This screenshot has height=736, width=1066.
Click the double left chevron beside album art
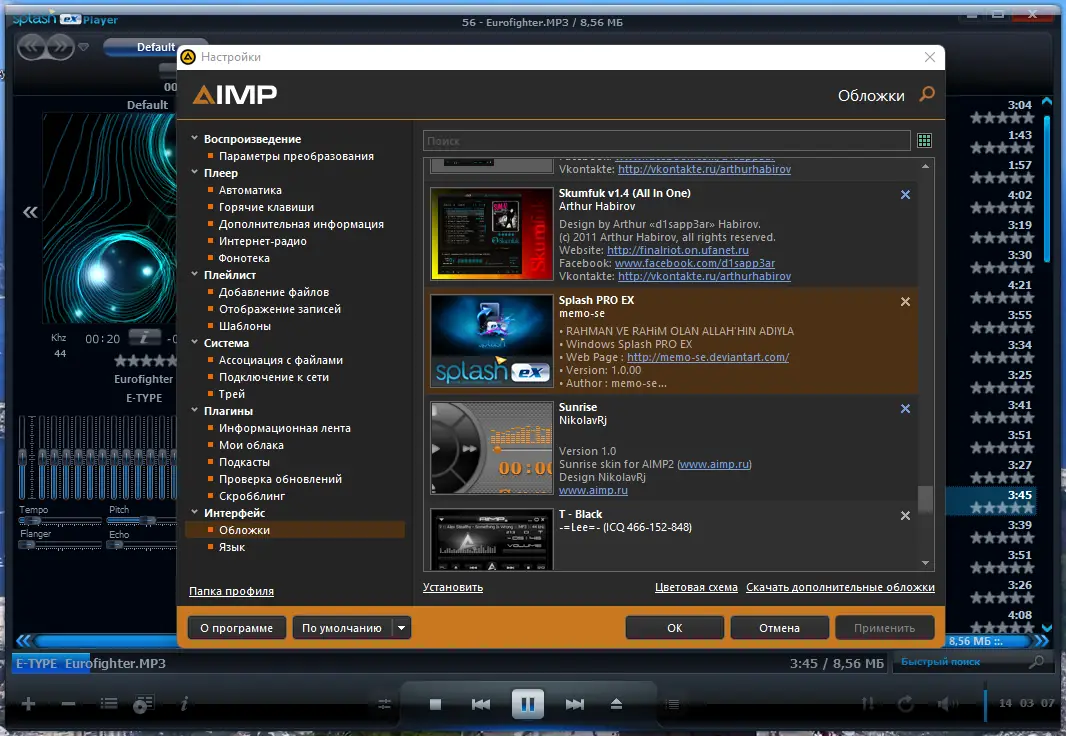pyautogui.click(x=30, y=213)
